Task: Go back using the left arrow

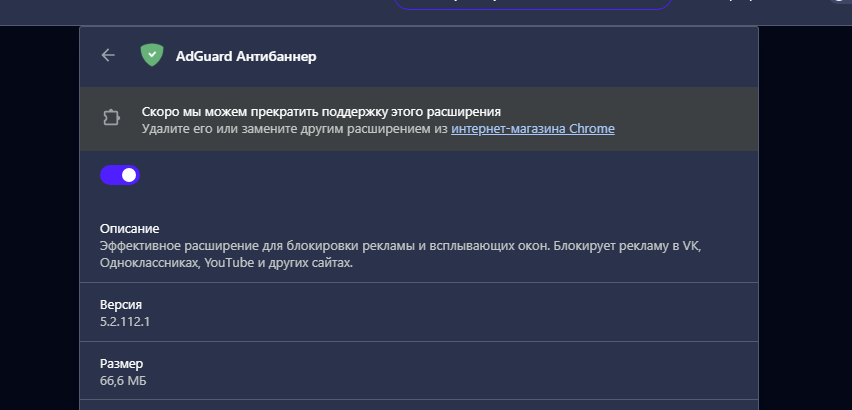Action: (x=108, y=56)
